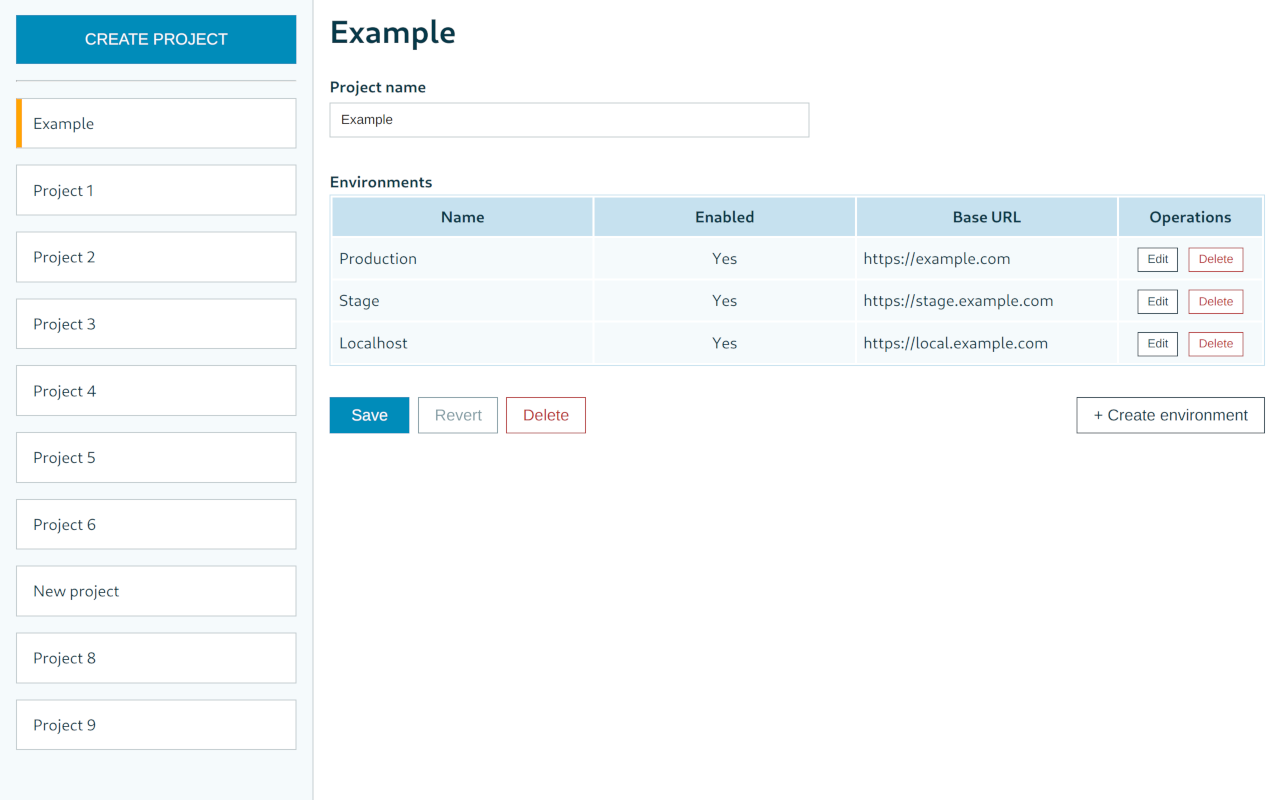Click the Project name input field

pos(569,120)
